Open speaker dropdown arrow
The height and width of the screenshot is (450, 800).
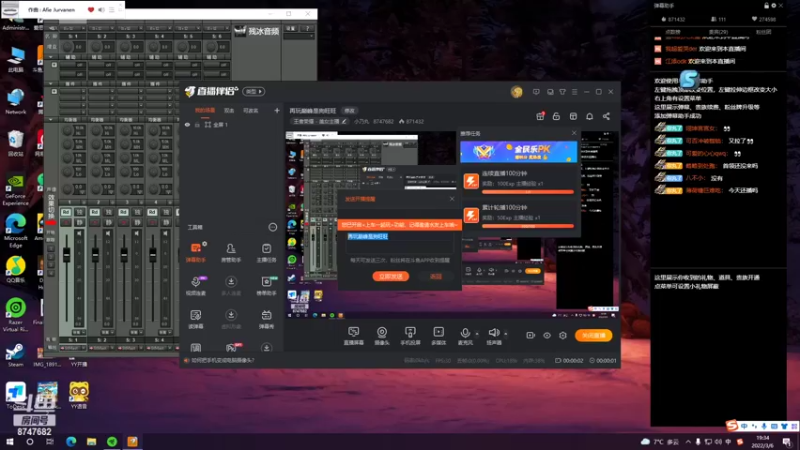pos(506,334)
